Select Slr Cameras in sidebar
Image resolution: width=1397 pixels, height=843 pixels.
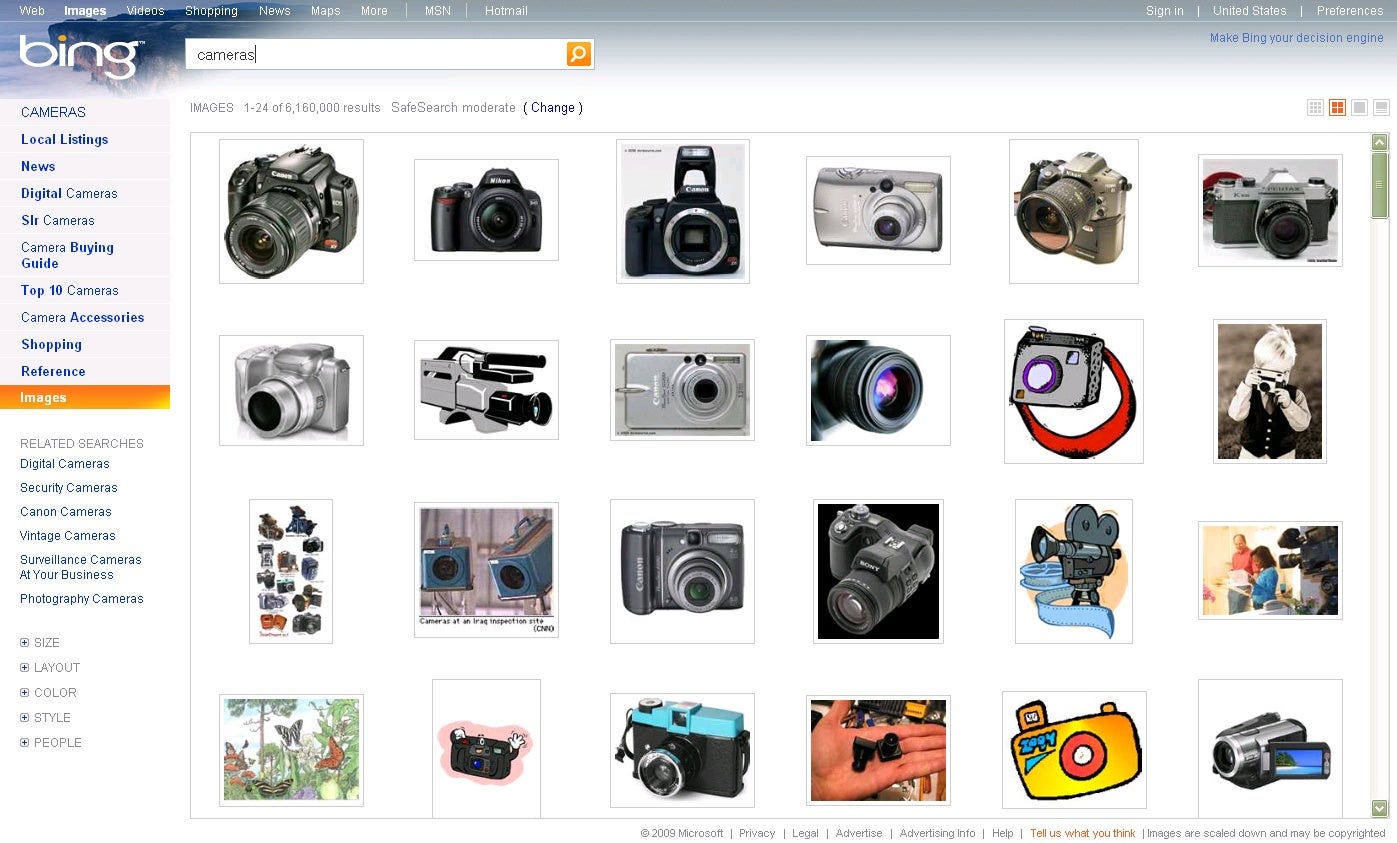click(x=58, y=220)
